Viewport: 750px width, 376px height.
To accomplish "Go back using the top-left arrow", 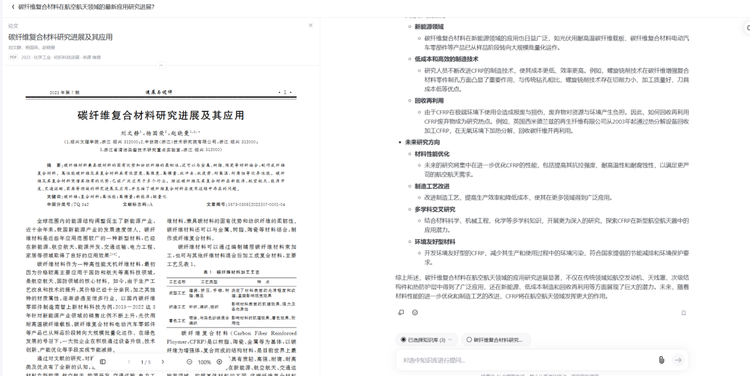I will coord(13,7).
